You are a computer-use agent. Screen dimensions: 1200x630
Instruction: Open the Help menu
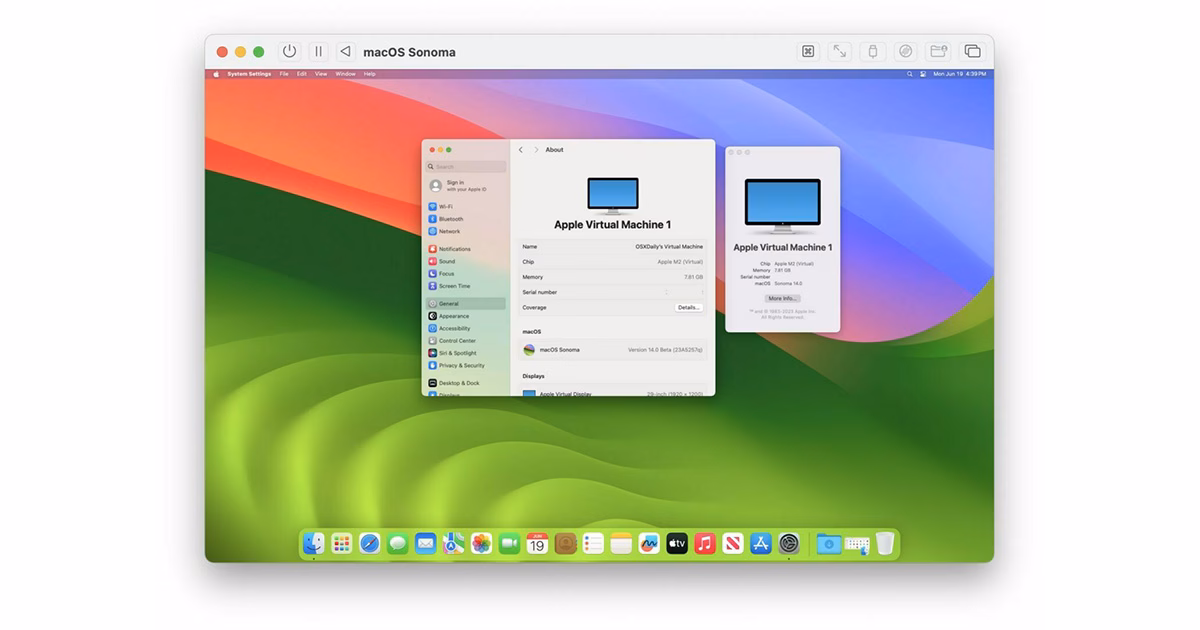click(x=370, y=74)
